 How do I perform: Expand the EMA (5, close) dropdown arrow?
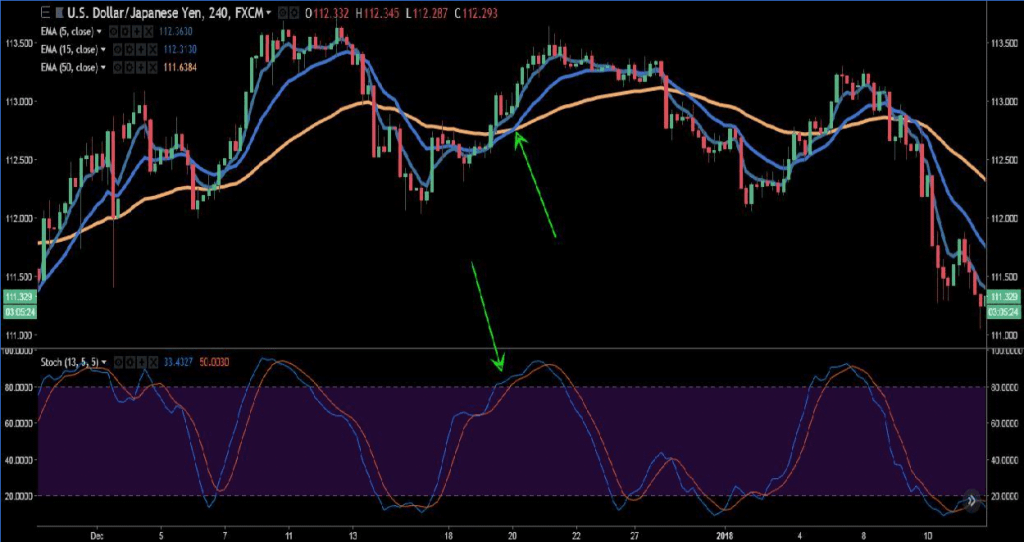click(97, 33)
